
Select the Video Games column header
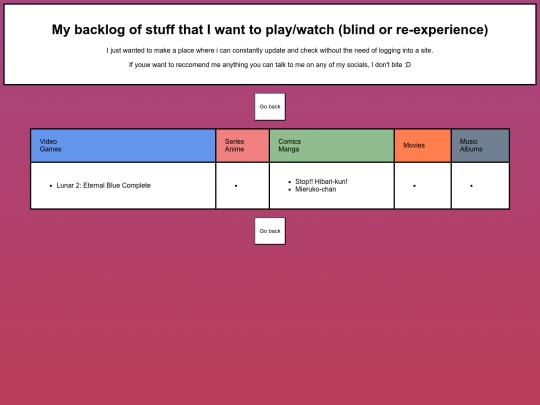point(123,145)
